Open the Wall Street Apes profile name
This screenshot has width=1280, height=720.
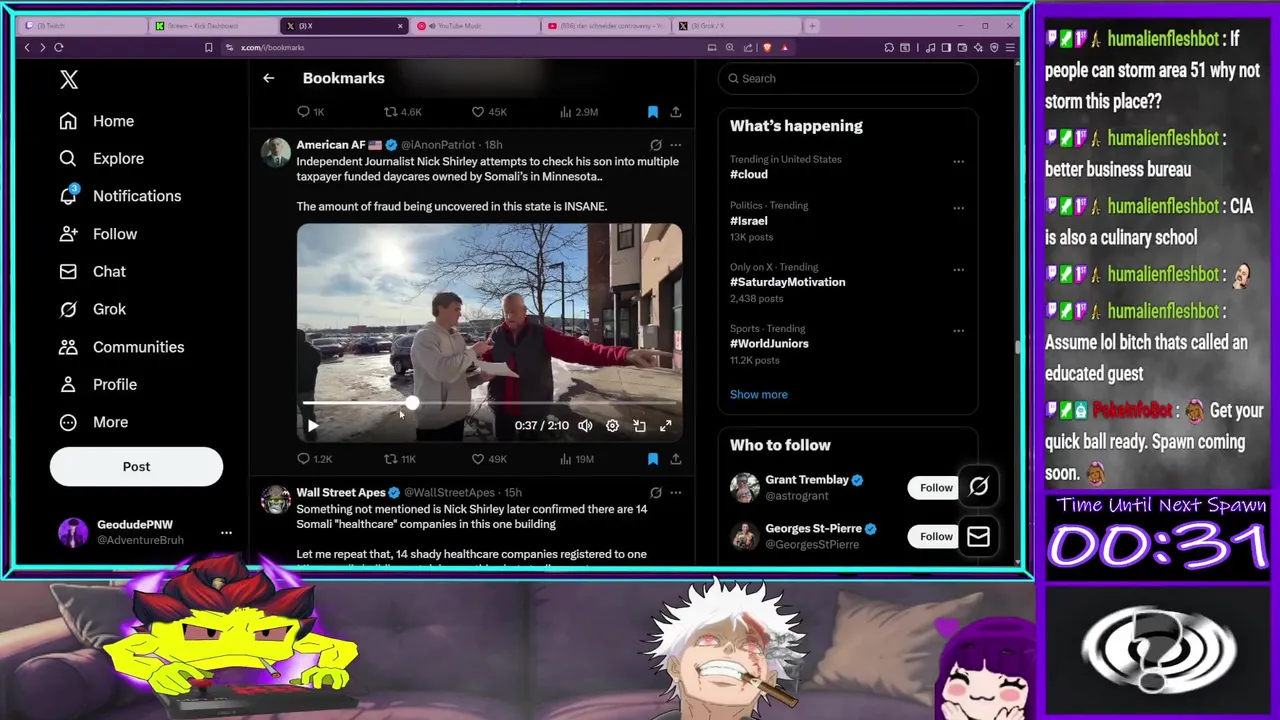(341, 493)
